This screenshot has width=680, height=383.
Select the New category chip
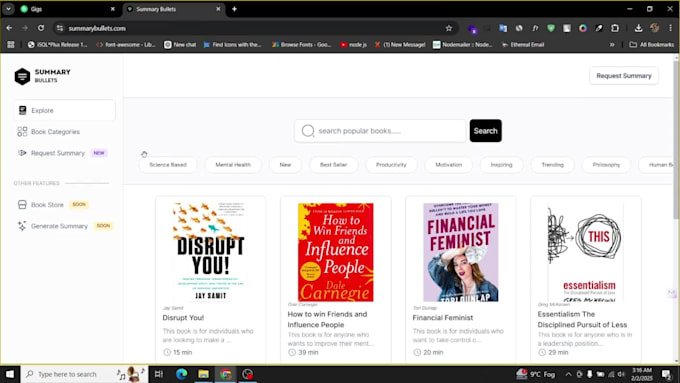(x=285, y=165)
